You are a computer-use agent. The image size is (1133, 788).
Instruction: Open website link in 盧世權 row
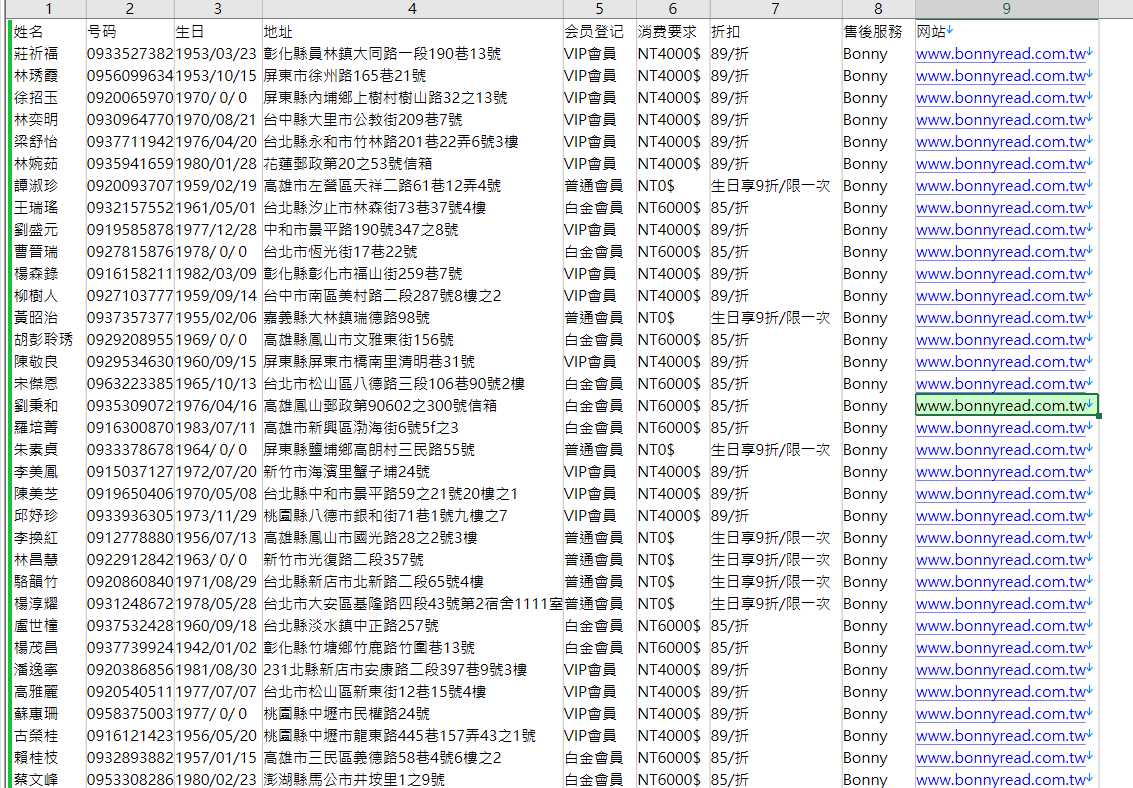coord(1001,625)
